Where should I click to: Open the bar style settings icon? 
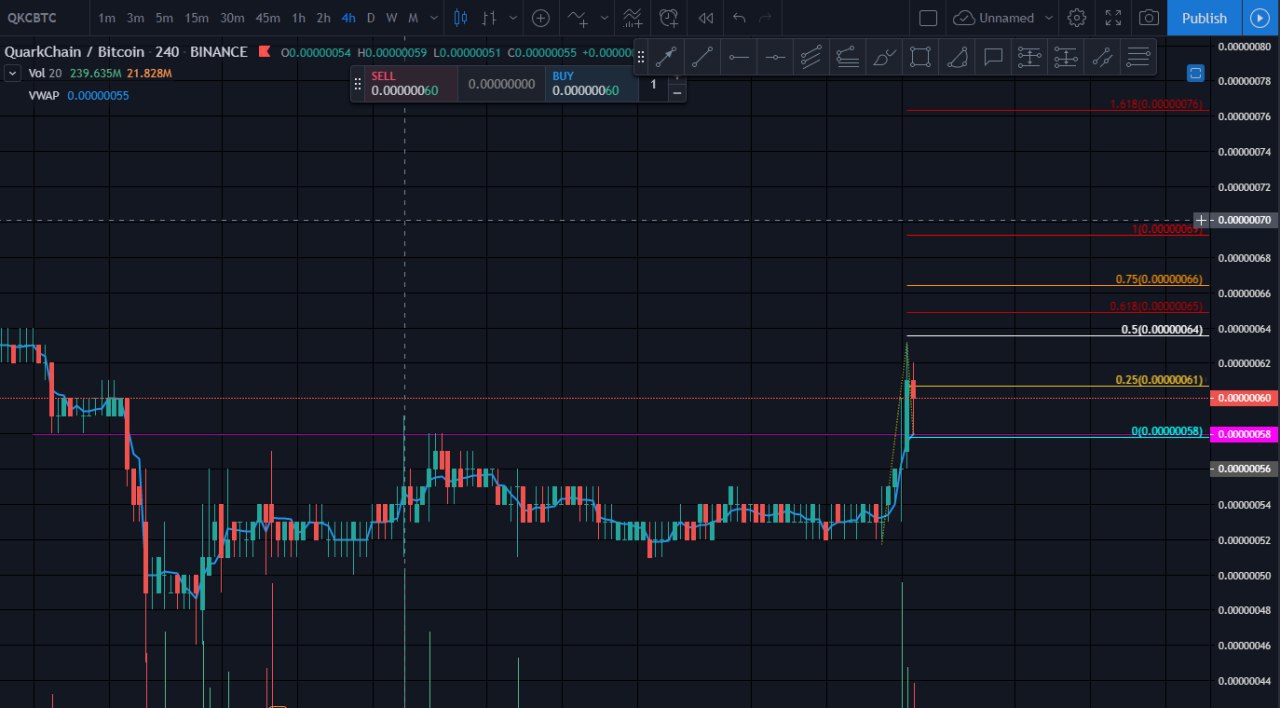489,18
